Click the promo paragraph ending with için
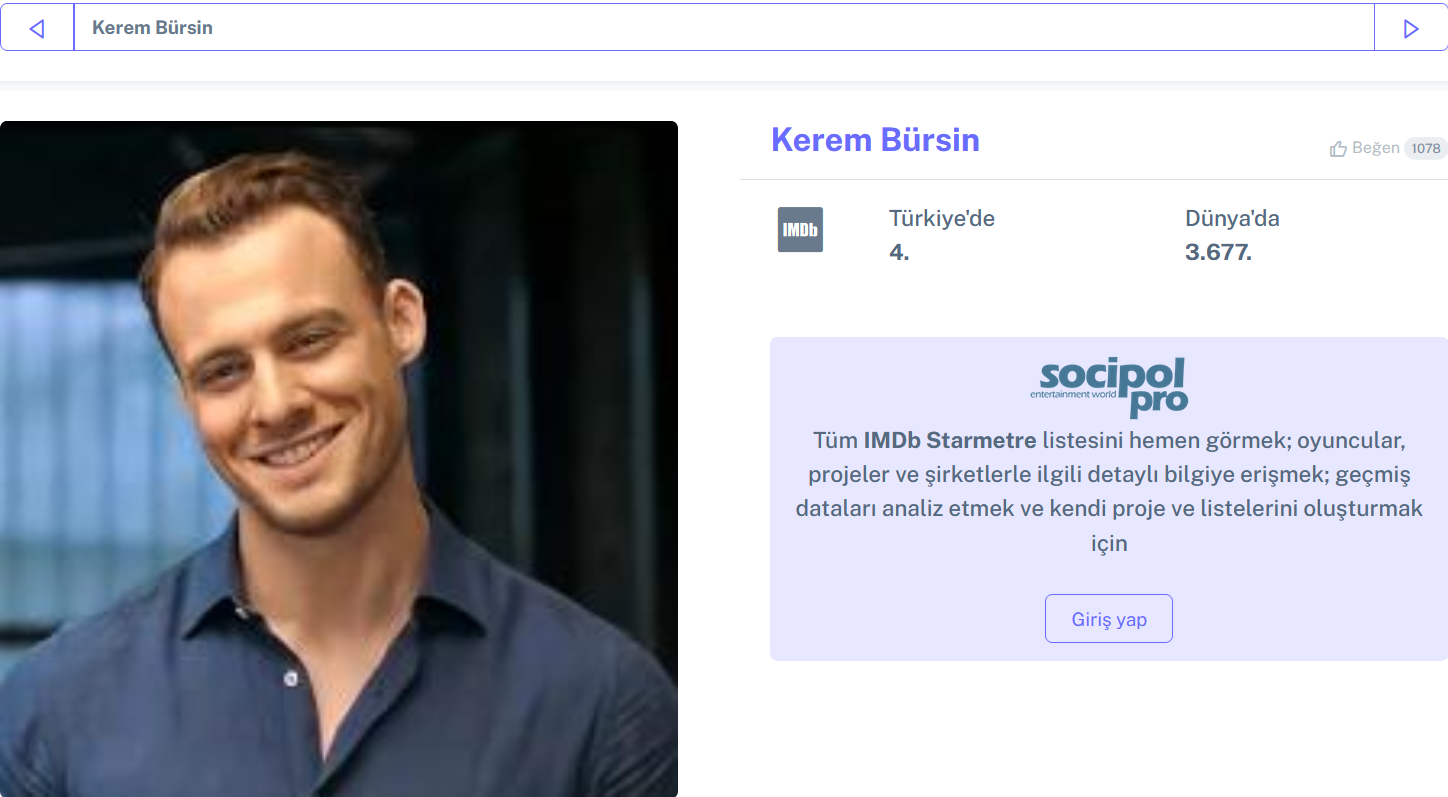The height and width of the screenshot is (797, 1448). [1109, 491]
